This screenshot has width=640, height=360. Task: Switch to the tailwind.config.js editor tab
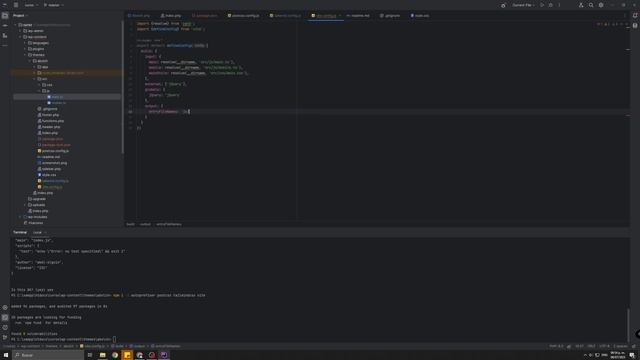click(x=285, y=16)
